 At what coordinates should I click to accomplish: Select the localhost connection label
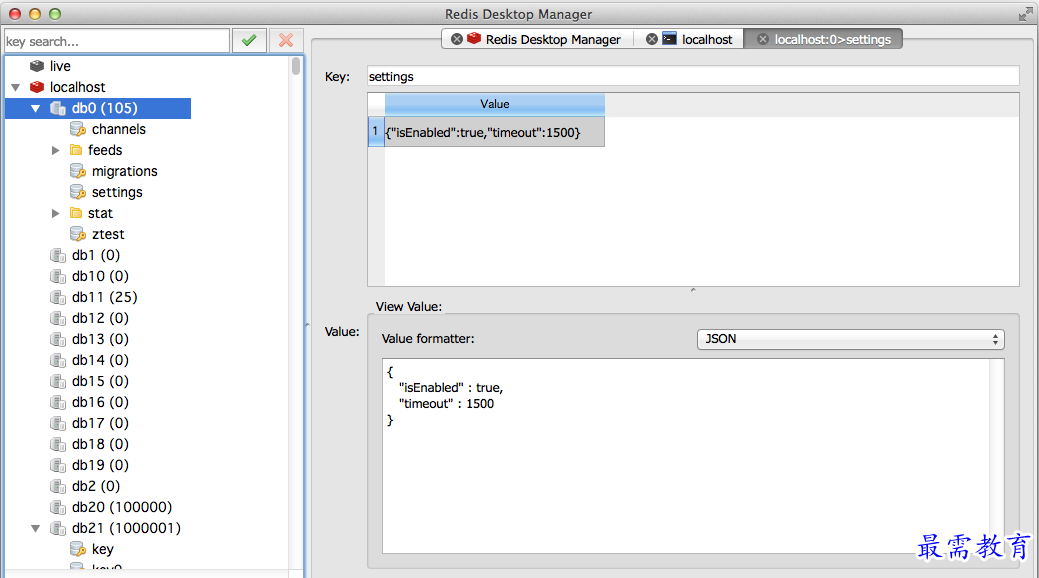78,87
